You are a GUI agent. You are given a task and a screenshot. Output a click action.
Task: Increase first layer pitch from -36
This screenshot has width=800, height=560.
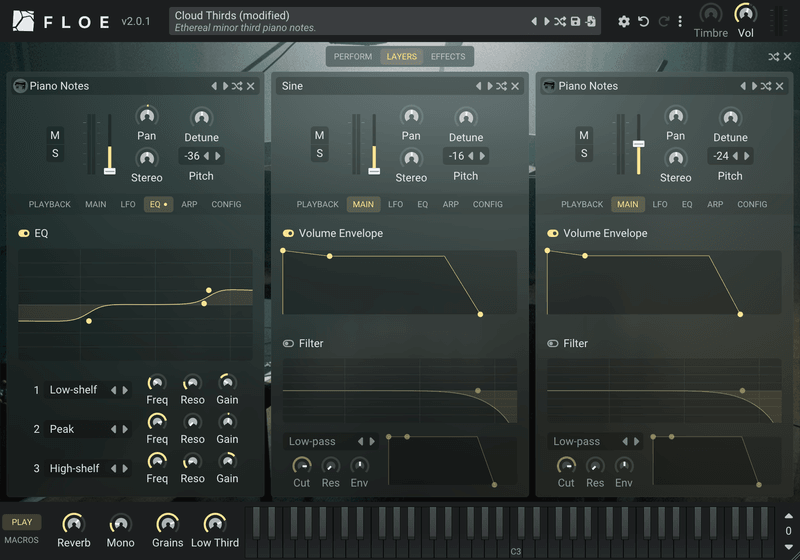pyautogui.click(x=218, y=156)
